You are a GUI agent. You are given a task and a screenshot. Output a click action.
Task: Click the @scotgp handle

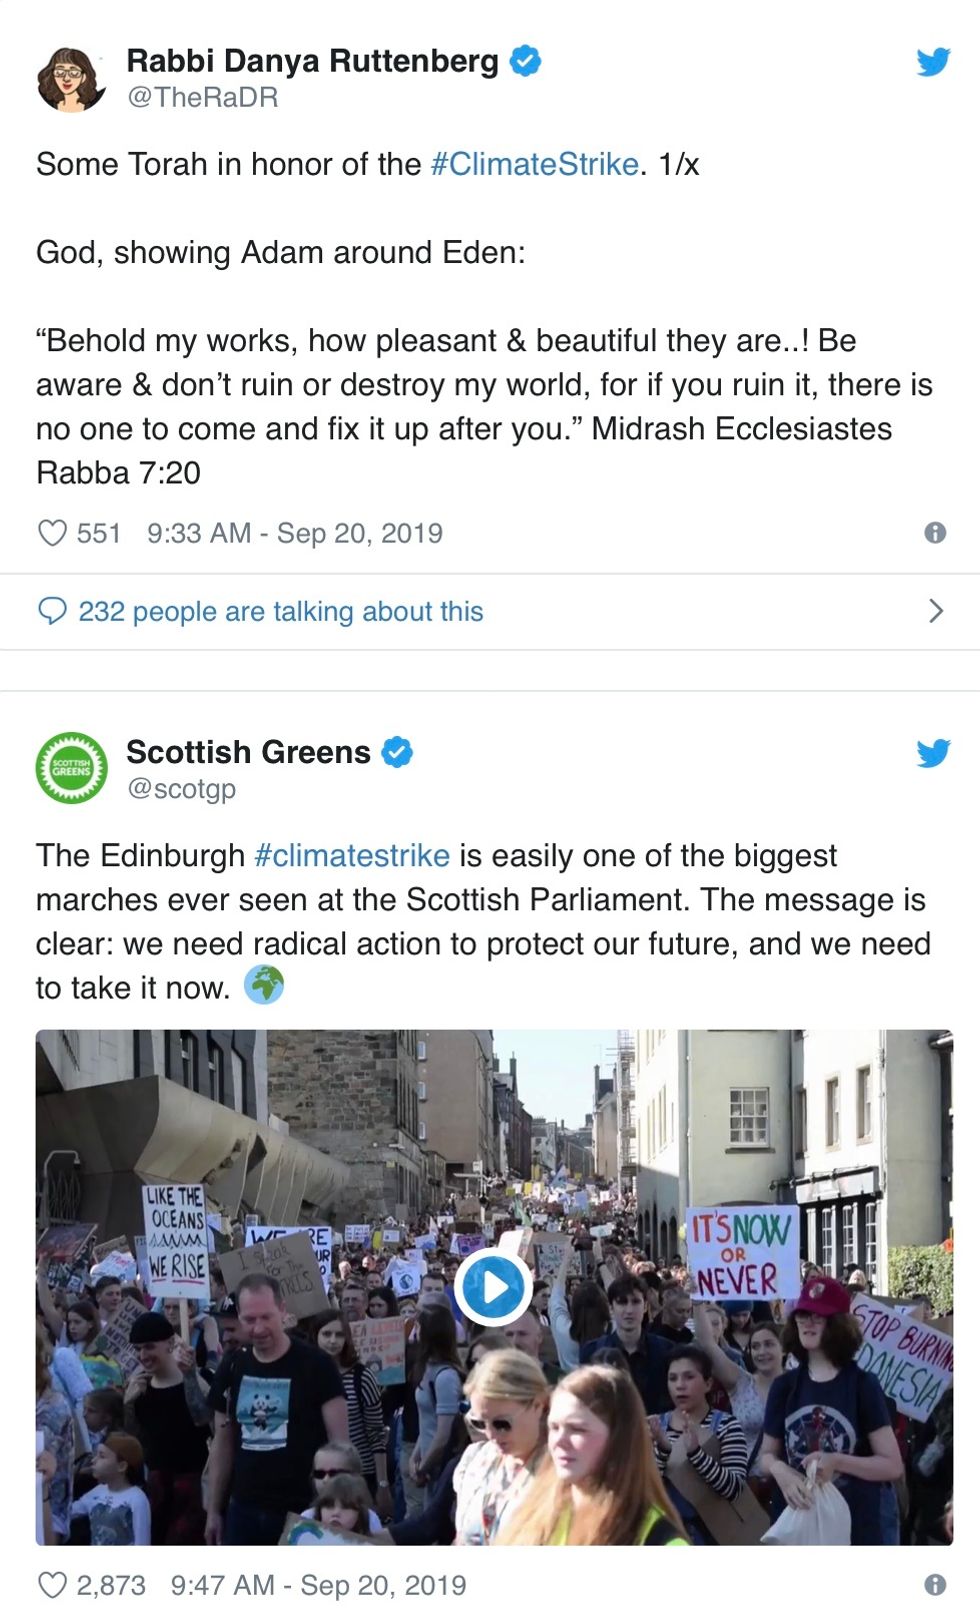[x=181, y=789]
